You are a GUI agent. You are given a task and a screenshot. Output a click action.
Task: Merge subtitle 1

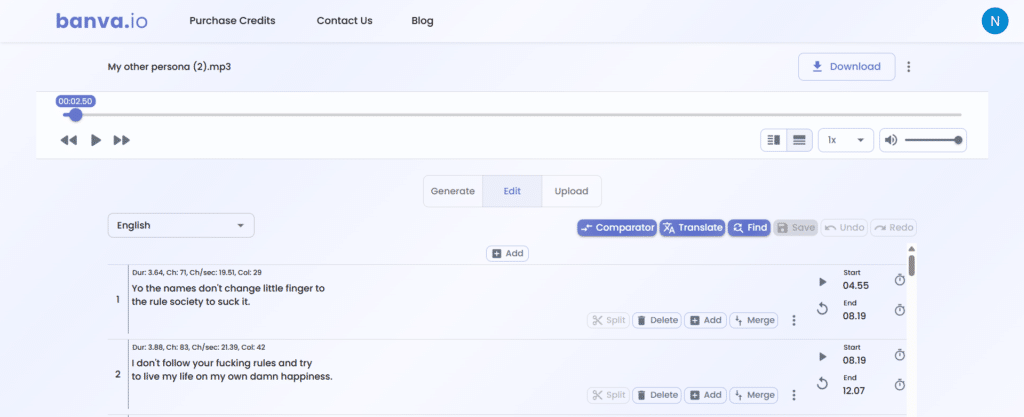coord(754,320)
